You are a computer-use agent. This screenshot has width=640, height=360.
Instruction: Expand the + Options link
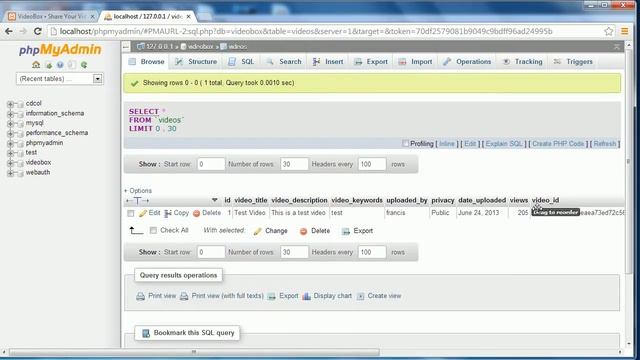point(138,191)
